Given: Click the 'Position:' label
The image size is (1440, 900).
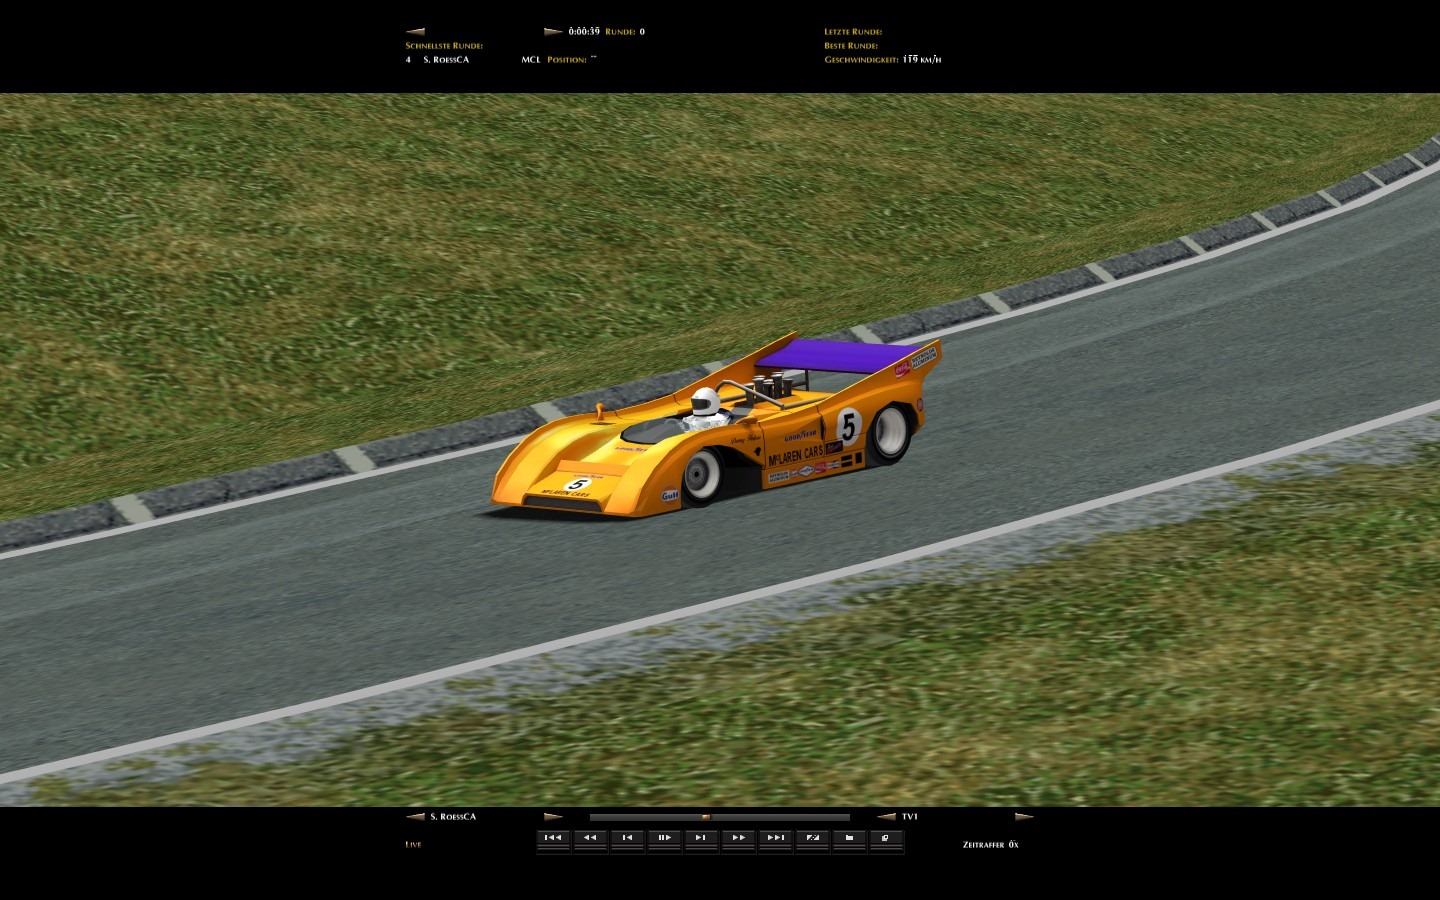Looking at the screenshot, I should coord(567,60).
